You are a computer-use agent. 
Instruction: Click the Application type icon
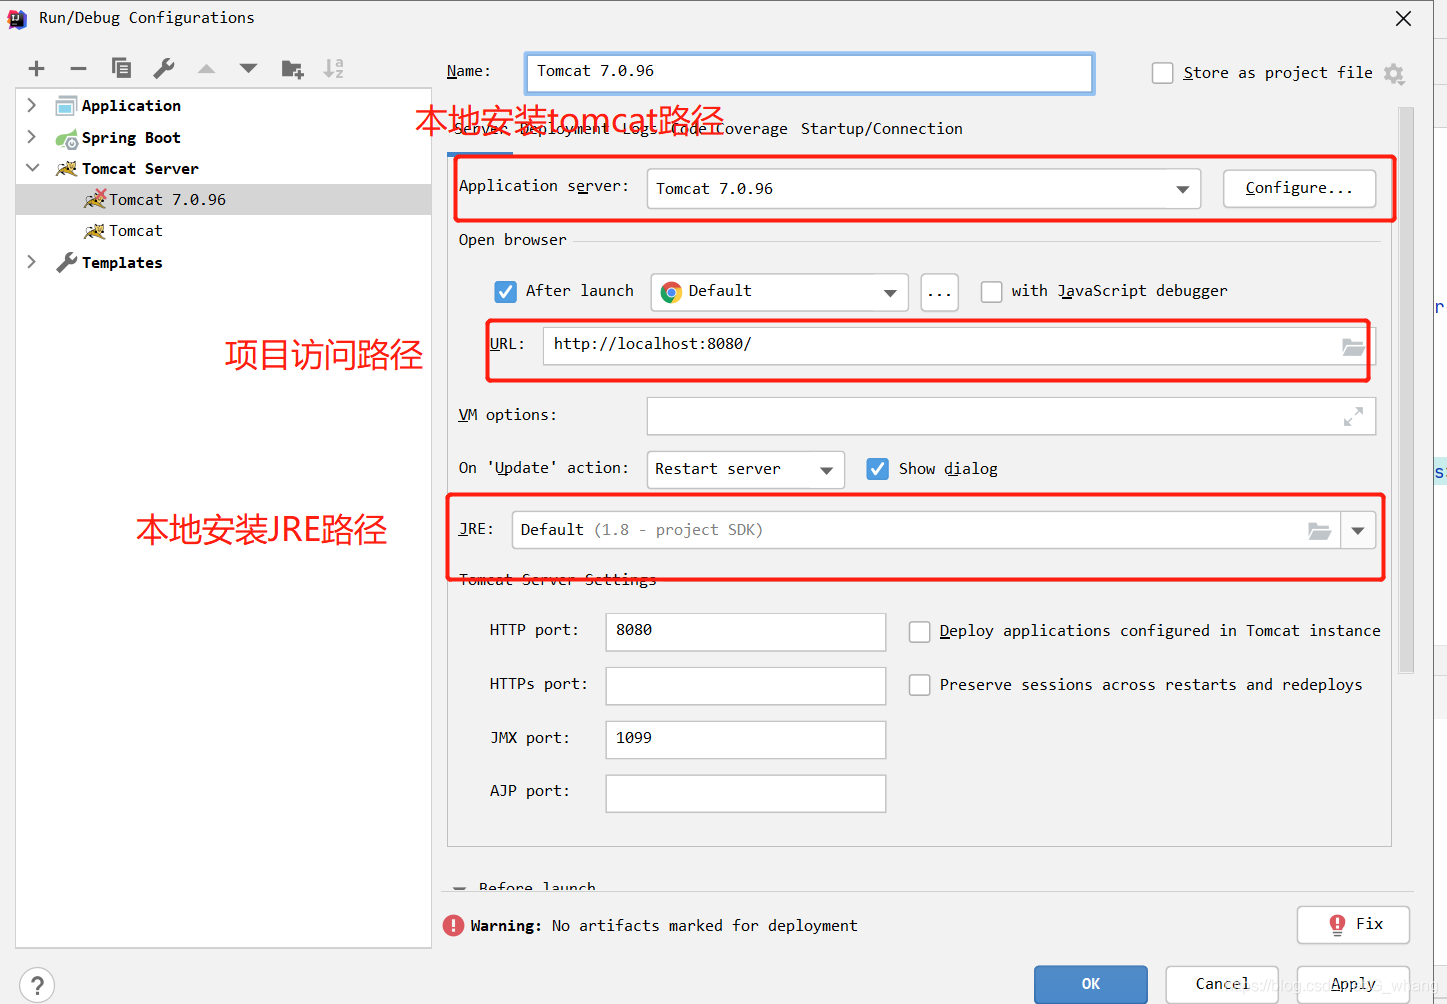66,106
